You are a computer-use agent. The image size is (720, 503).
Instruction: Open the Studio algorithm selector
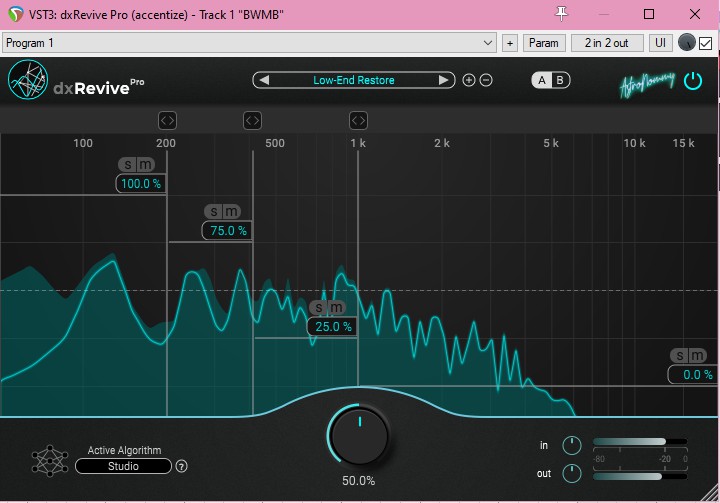pos(123,466)
